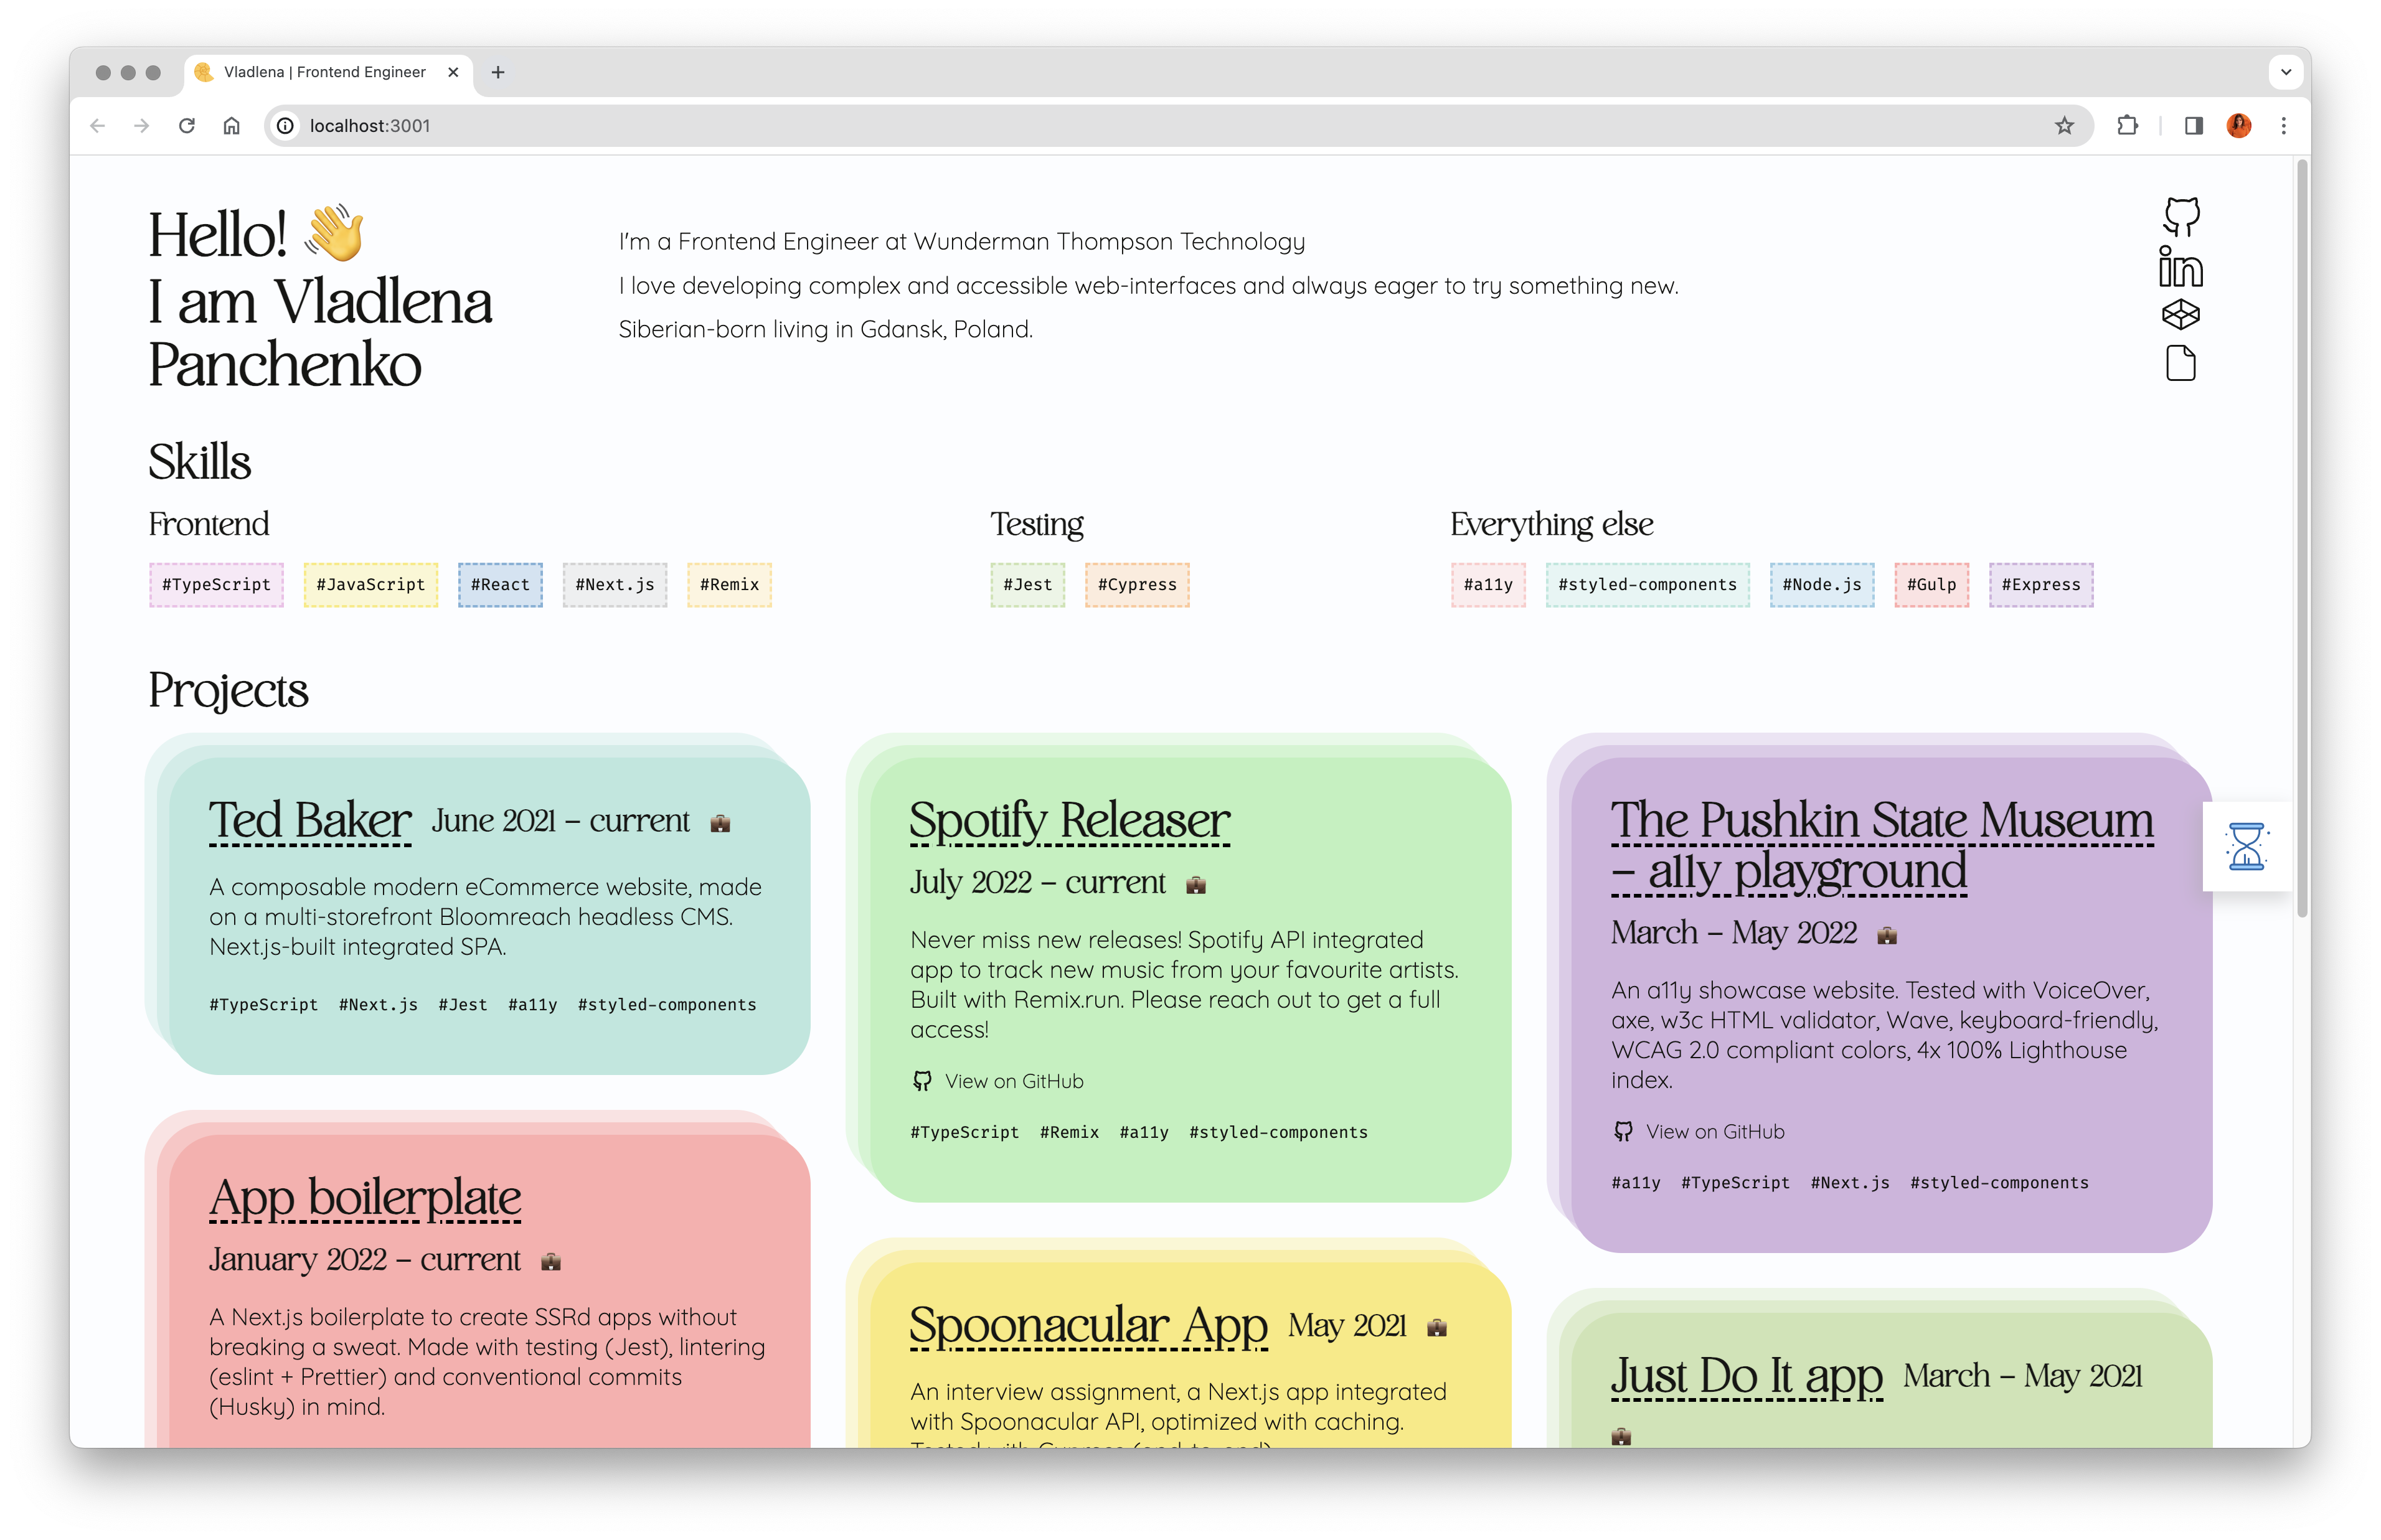This screenshot has height=1540, width=2381.
Task: Open the CodePen profile icon
Action: (2181, 315)
